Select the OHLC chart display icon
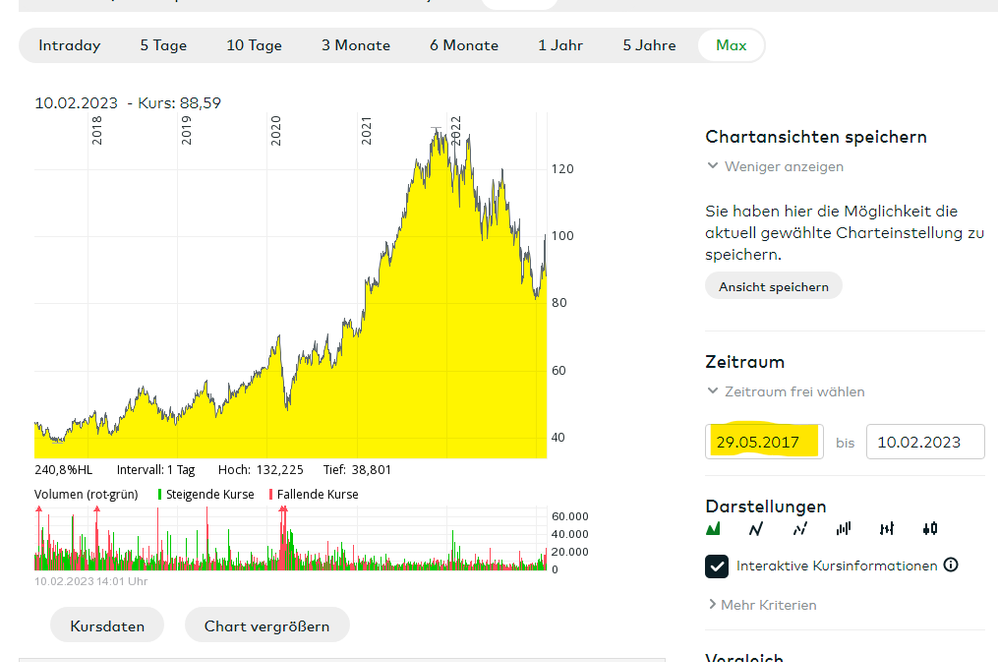 (x=887, y=529)
